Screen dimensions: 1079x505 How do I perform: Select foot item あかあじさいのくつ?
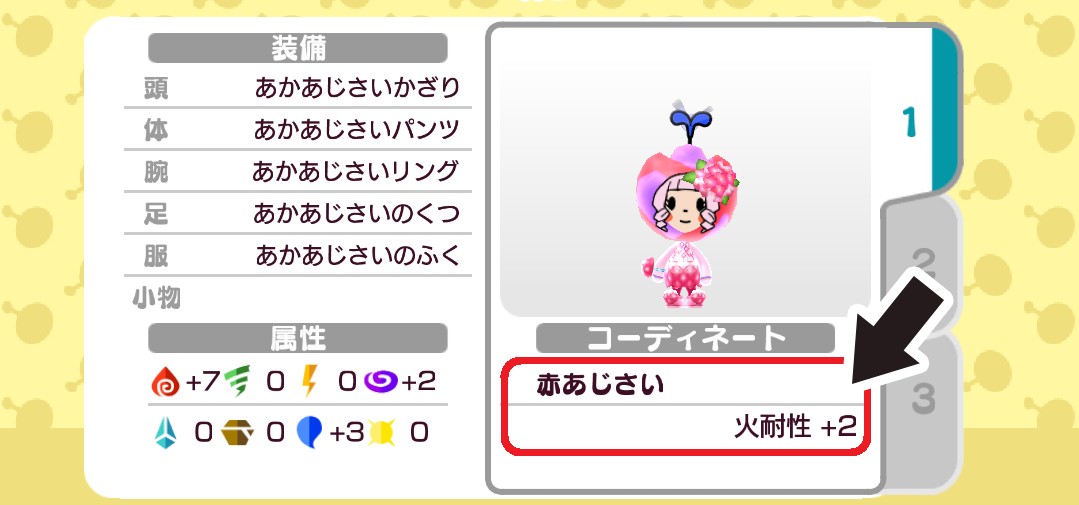tap(298, 215)
